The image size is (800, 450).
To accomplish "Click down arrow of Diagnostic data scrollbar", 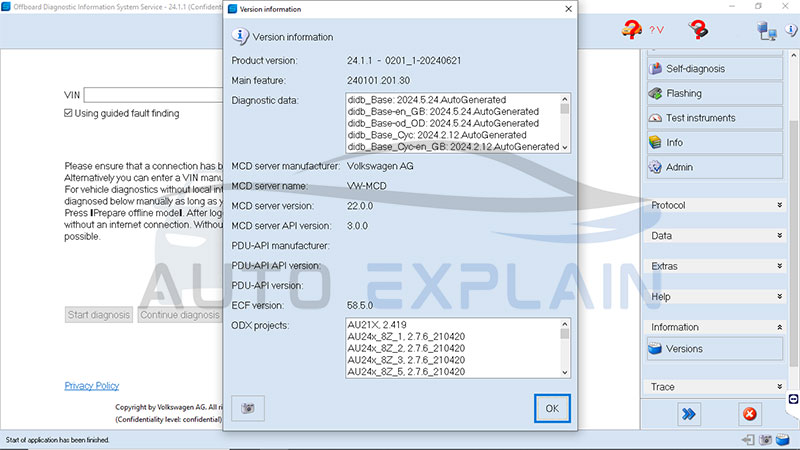I will coord(565,147).
